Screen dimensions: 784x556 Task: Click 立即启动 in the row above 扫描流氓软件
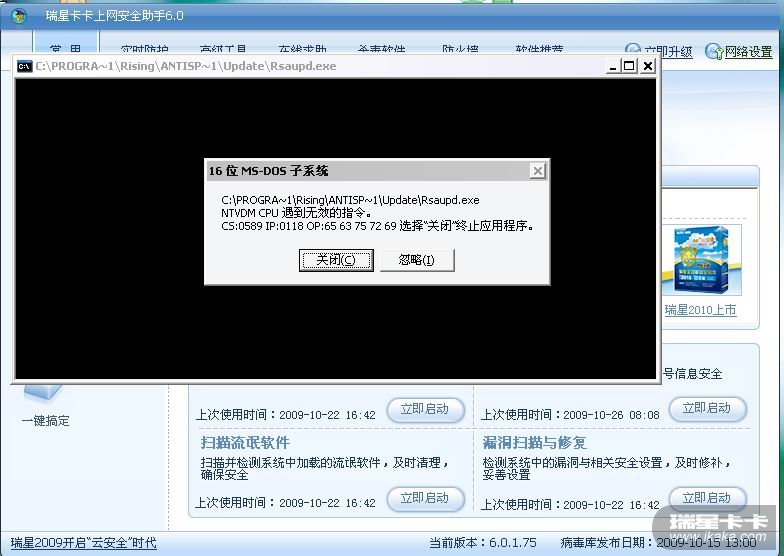coord(426,410)
